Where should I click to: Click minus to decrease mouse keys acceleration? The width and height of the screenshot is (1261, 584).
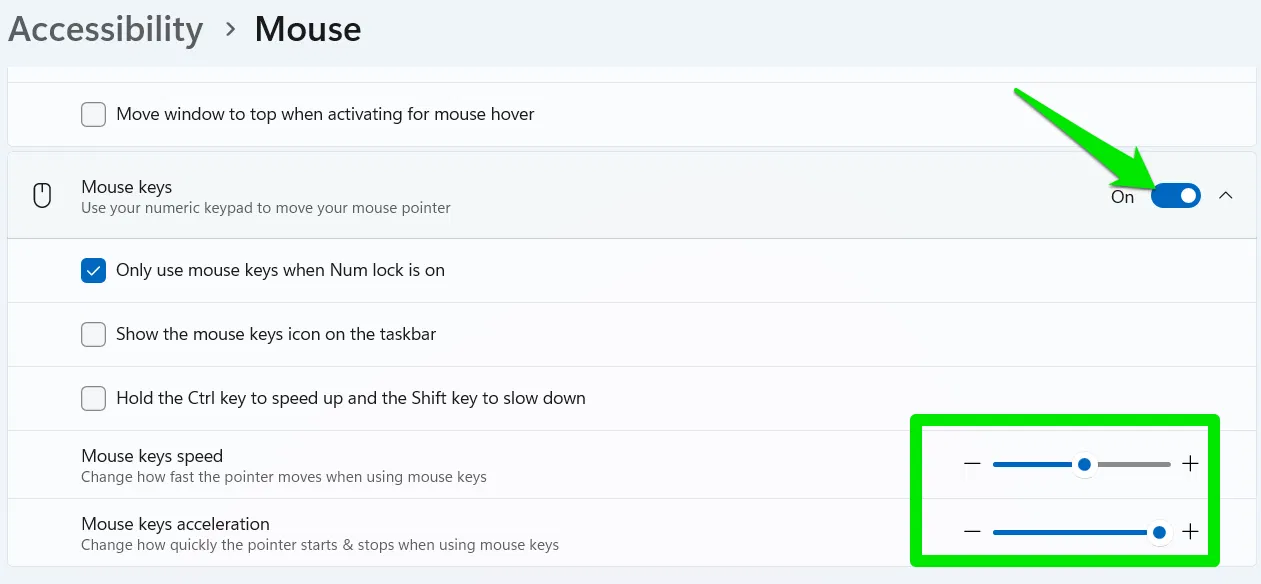pyautogui.click(x=971, y=531)
